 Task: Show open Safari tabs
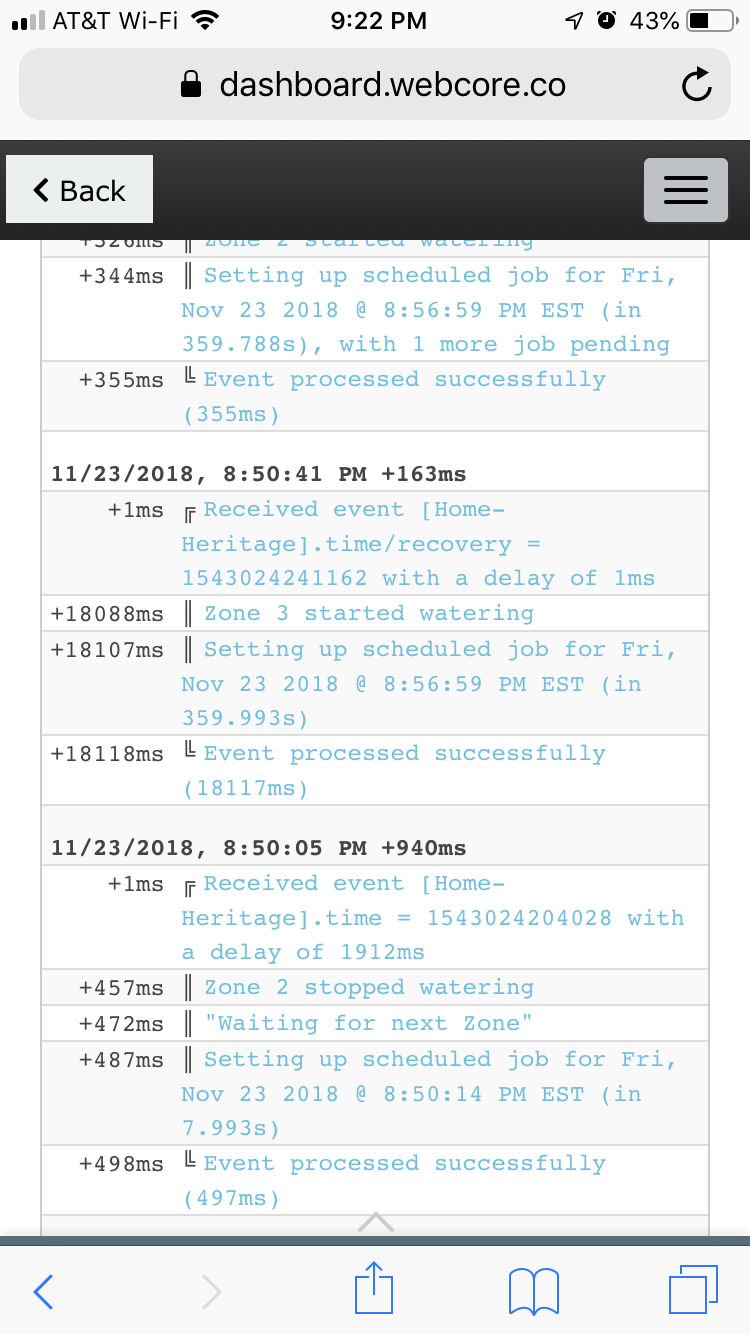693,1290
